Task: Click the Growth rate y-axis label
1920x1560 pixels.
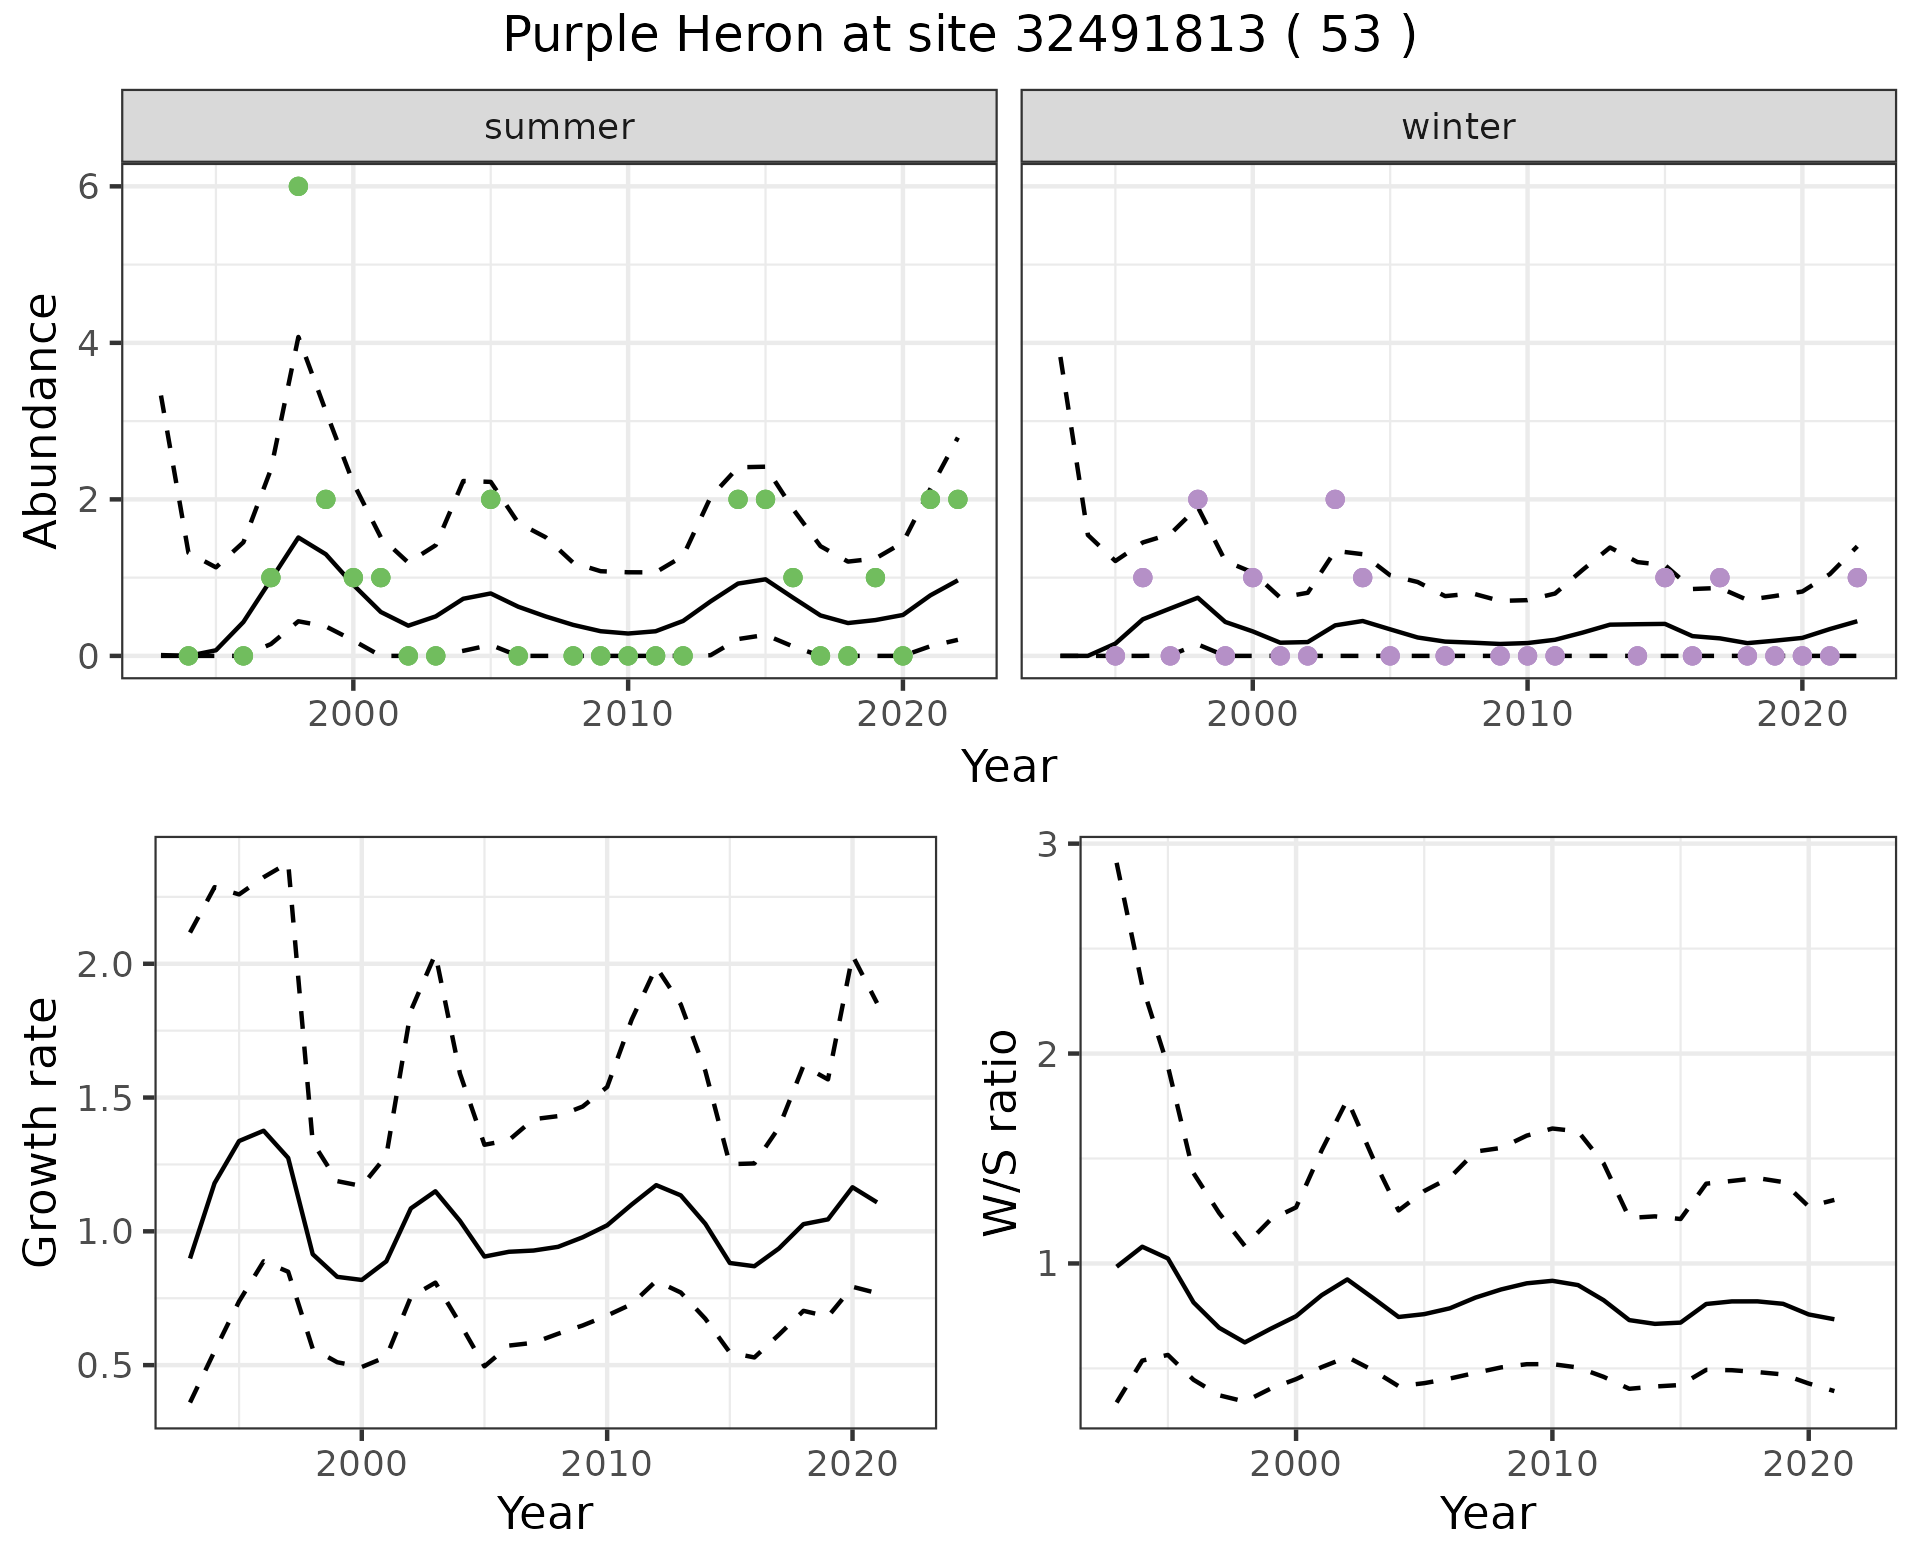Action: [42, 1132]
